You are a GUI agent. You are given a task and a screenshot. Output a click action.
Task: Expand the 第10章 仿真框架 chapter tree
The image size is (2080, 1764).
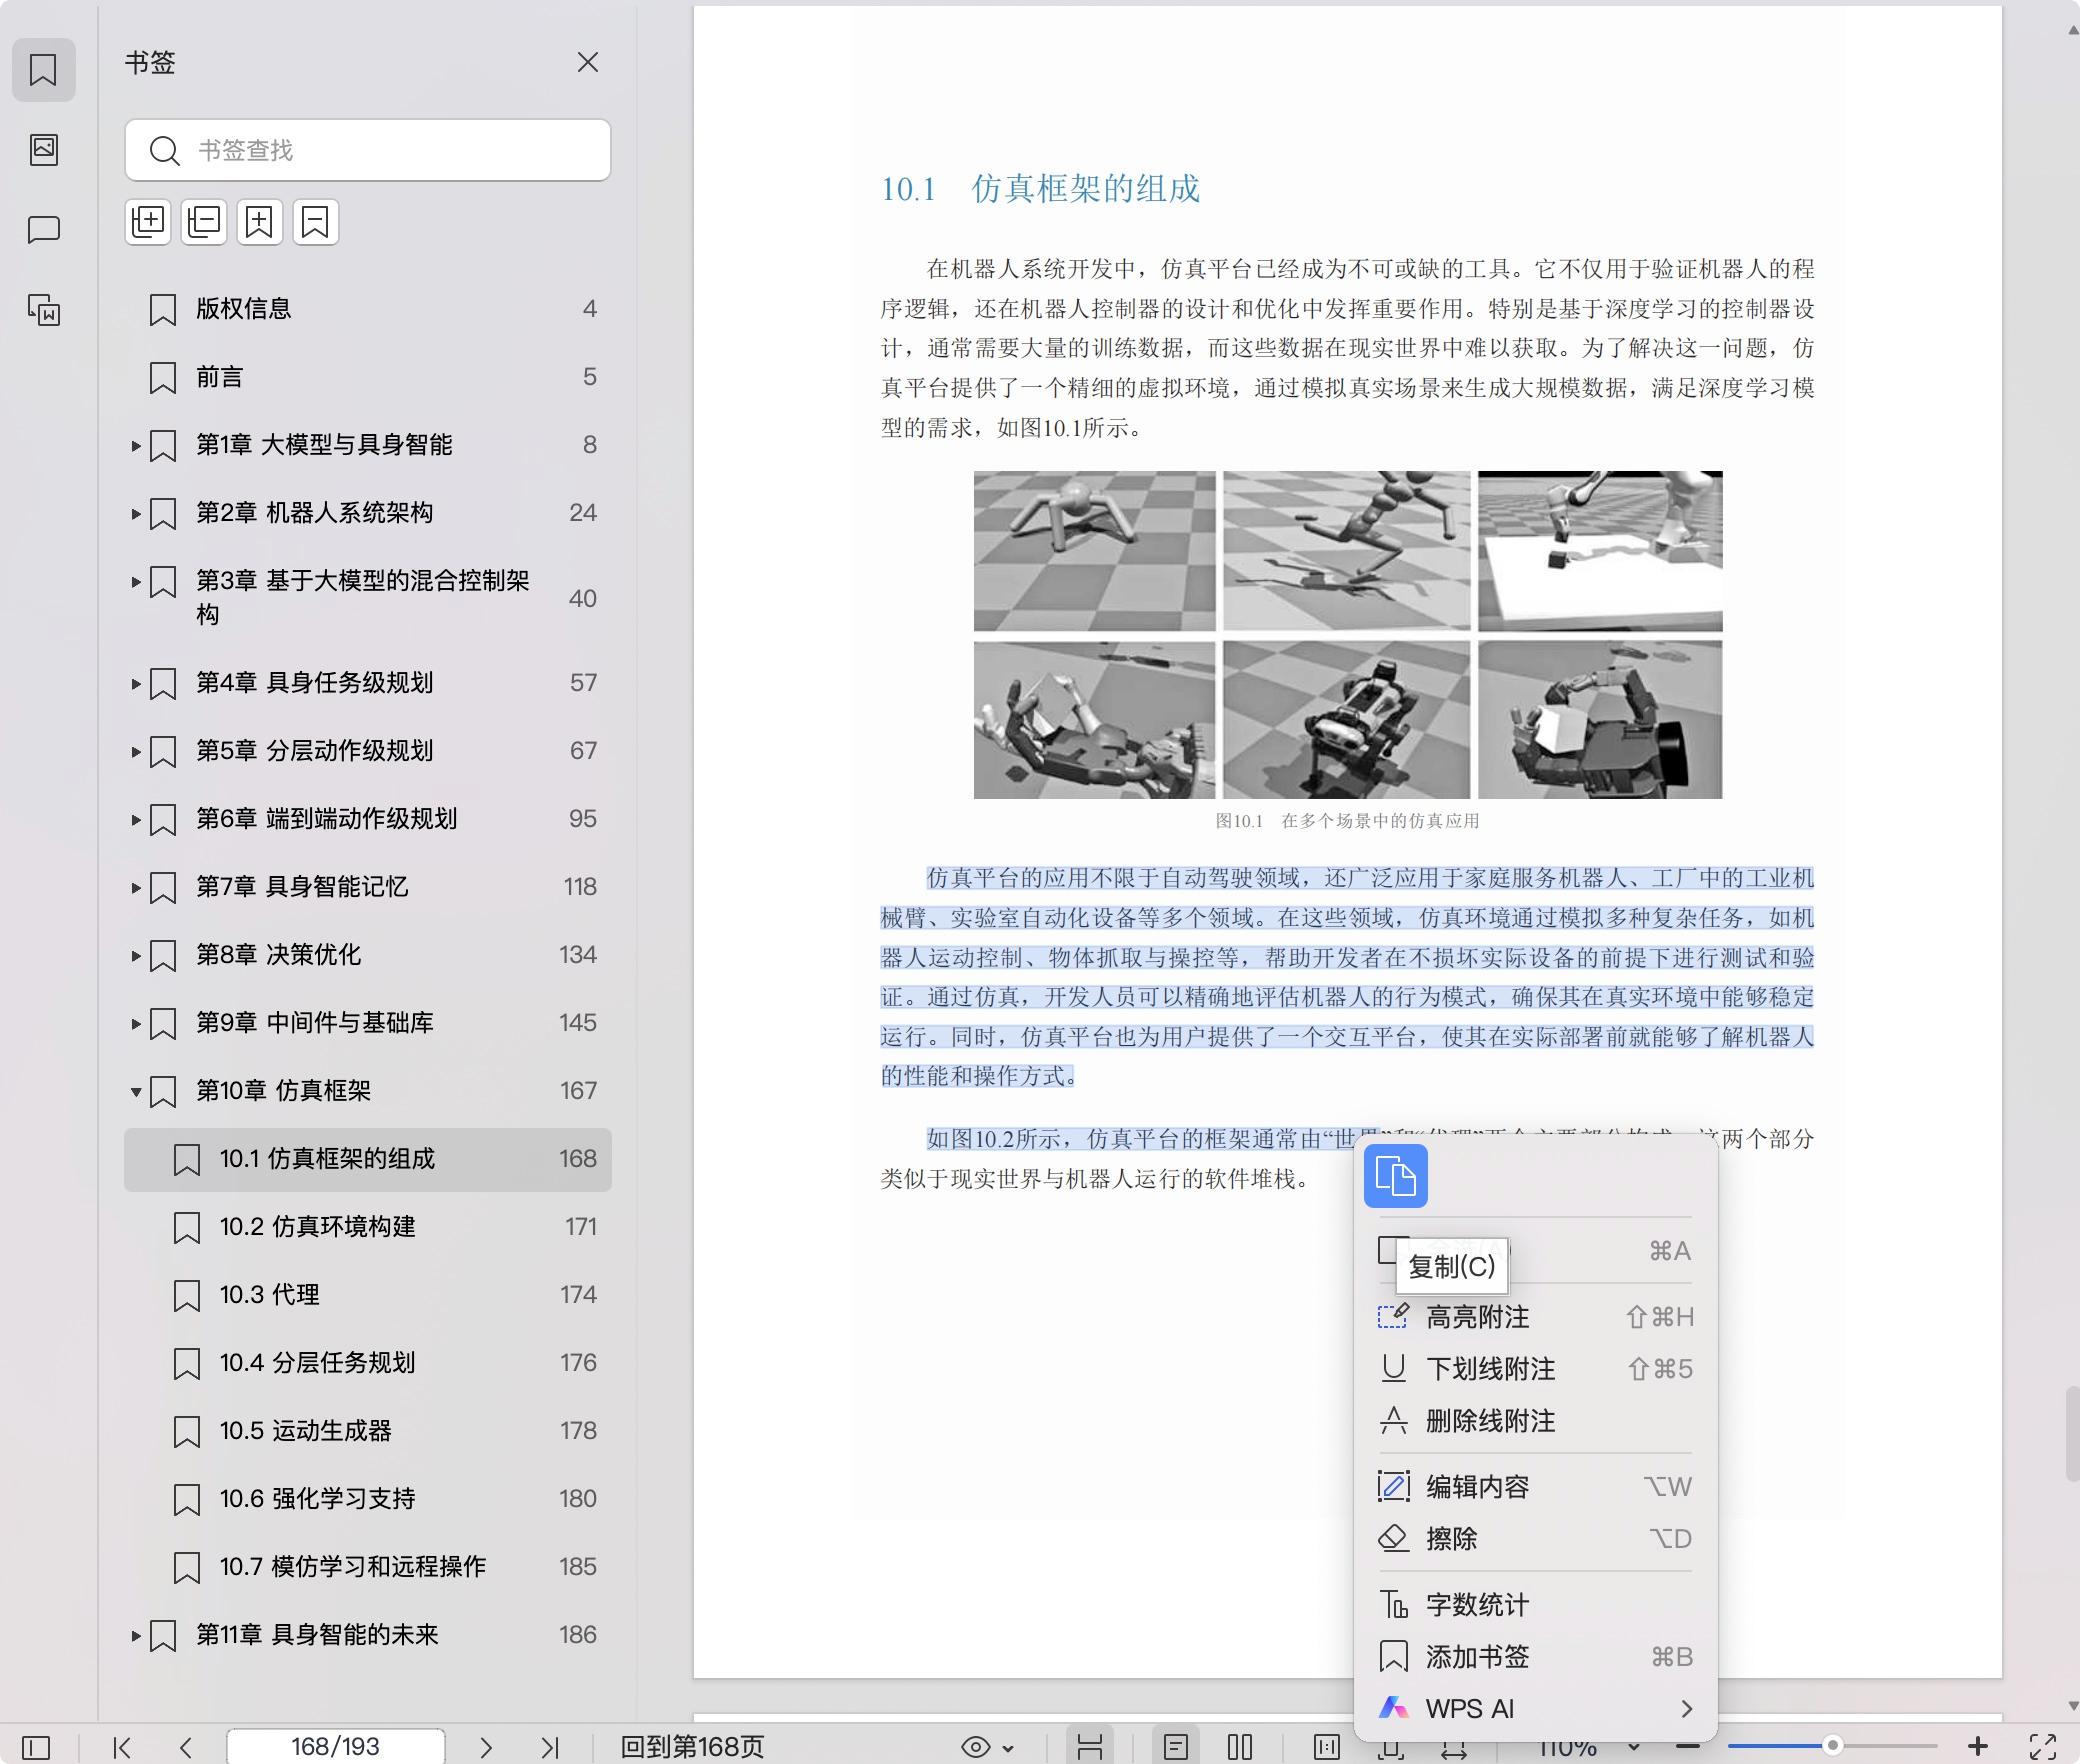coord(137,1091)
